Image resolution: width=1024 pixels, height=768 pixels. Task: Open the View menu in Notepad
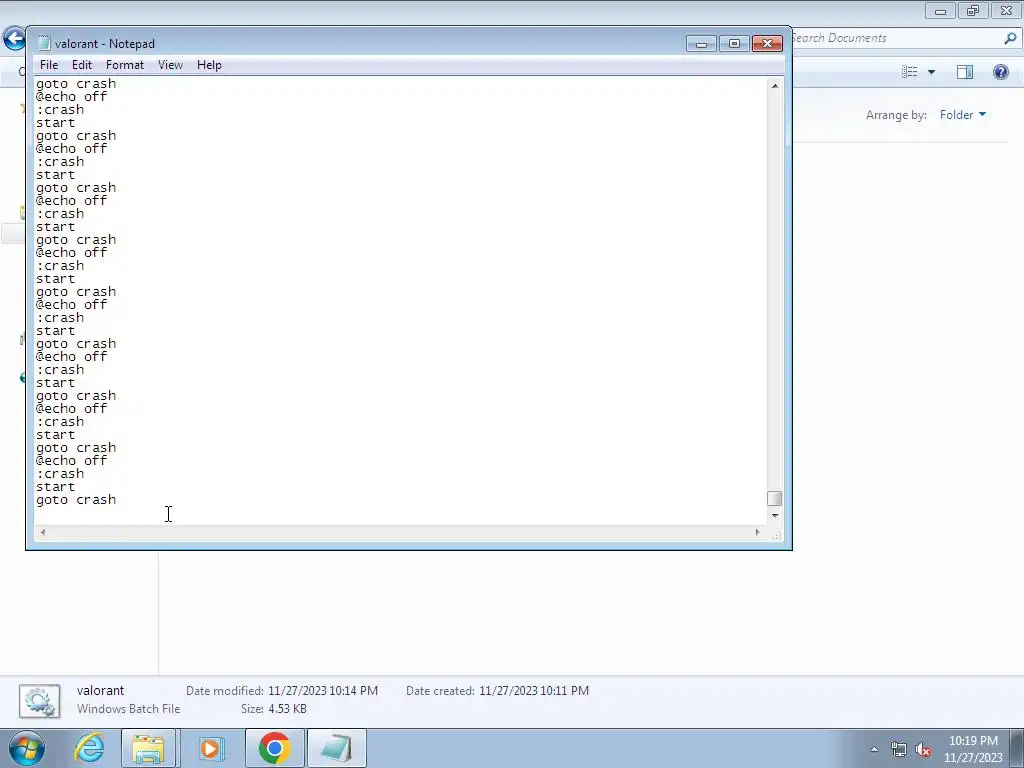170,65
